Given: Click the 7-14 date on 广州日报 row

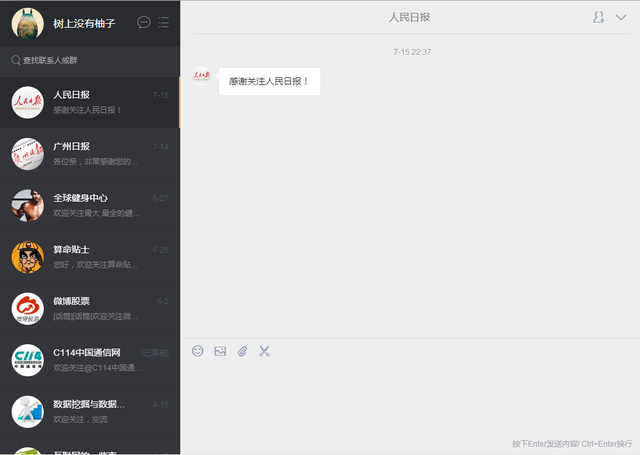Looking at the screenshot, I should pos(160,146).
